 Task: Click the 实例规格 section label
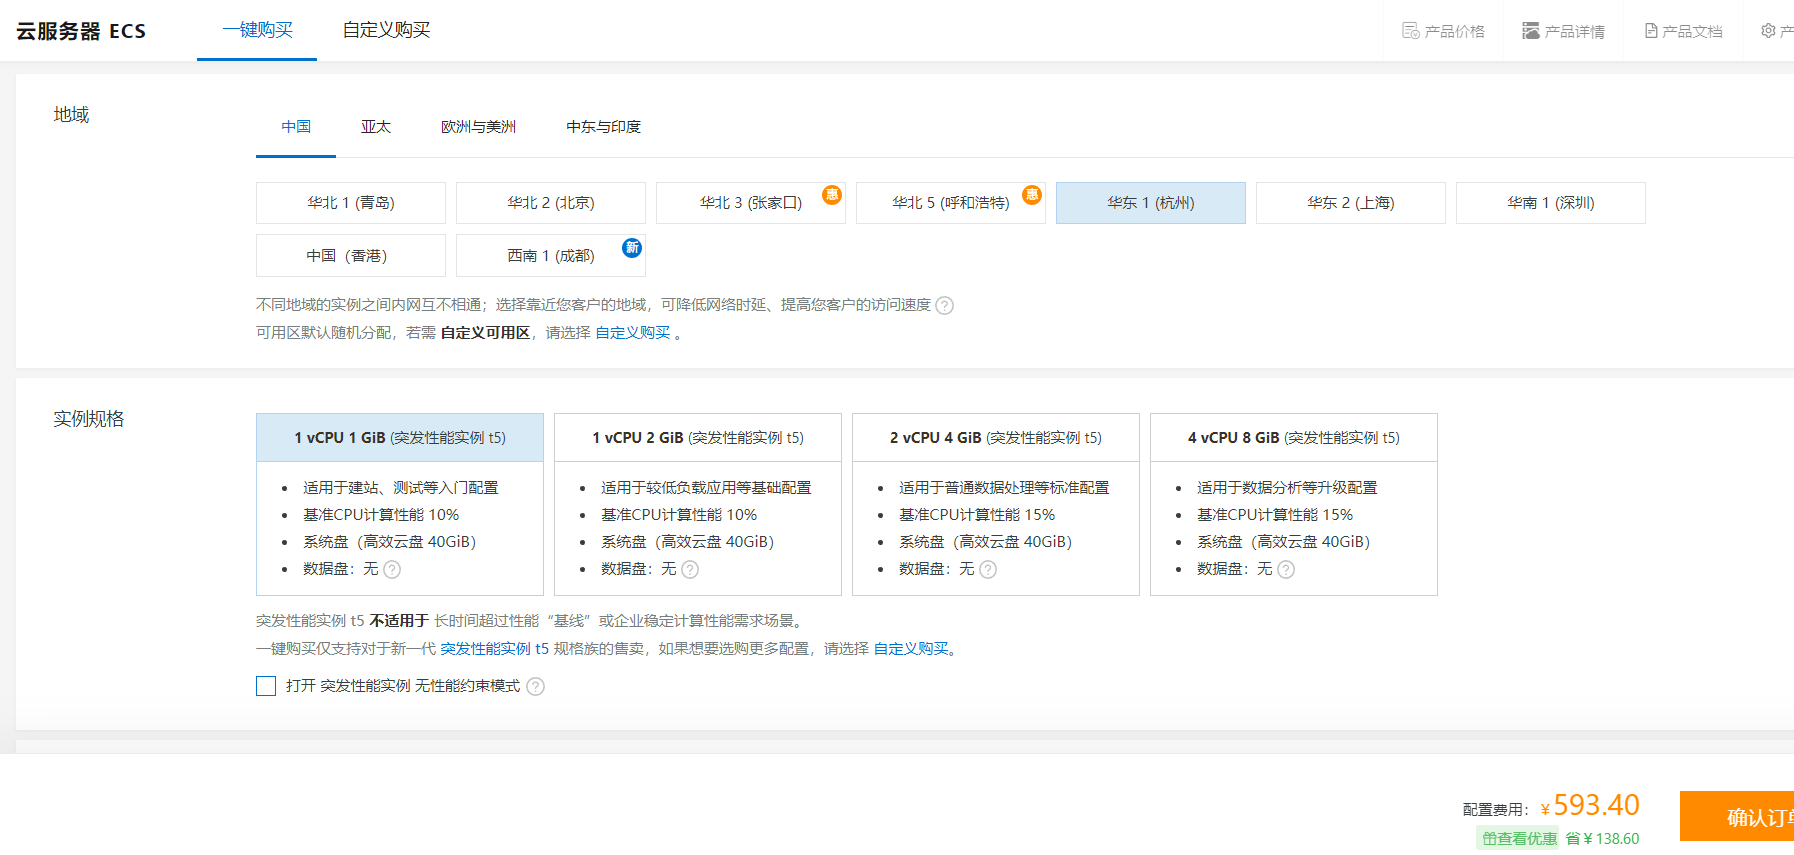[x=89, y=419]
